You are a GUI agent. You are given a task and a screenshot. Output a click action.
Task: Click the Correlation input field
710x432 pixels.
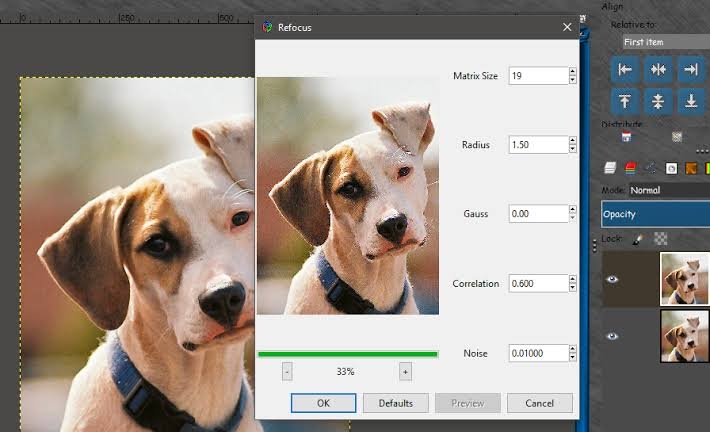pos(538,283)
